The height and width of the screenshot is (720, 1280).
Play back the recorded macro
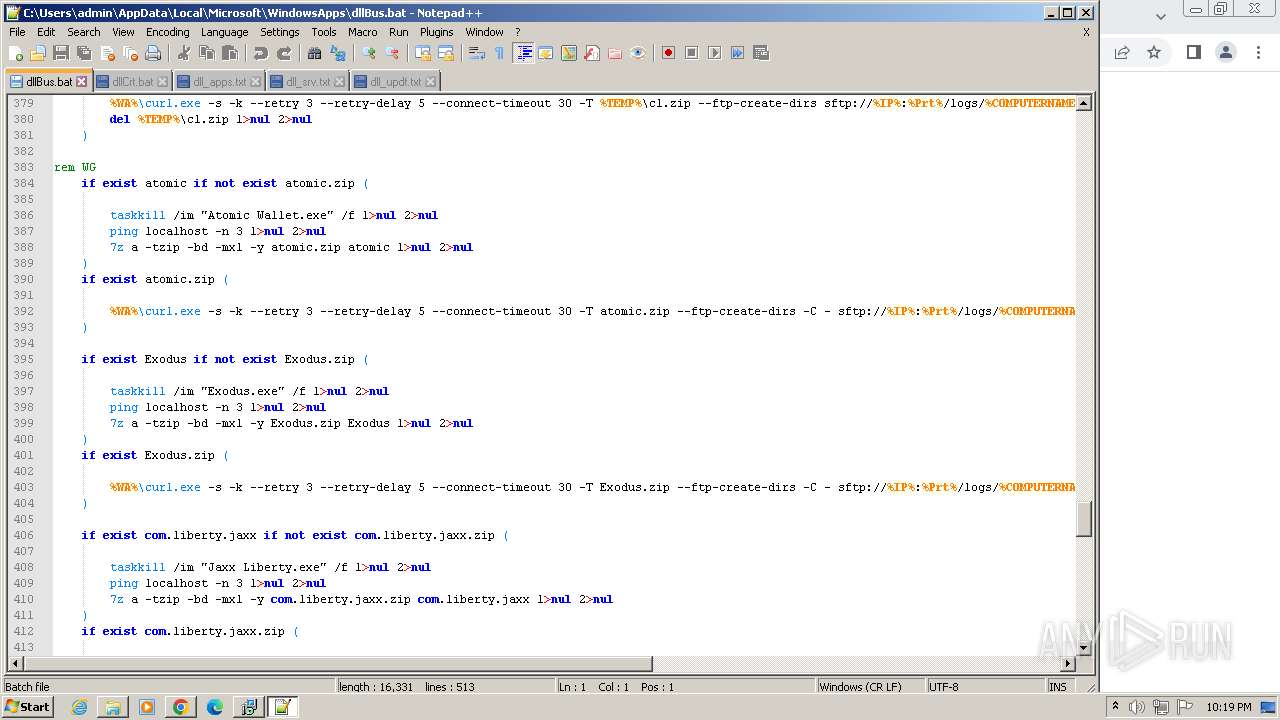(x=714, y=53)
